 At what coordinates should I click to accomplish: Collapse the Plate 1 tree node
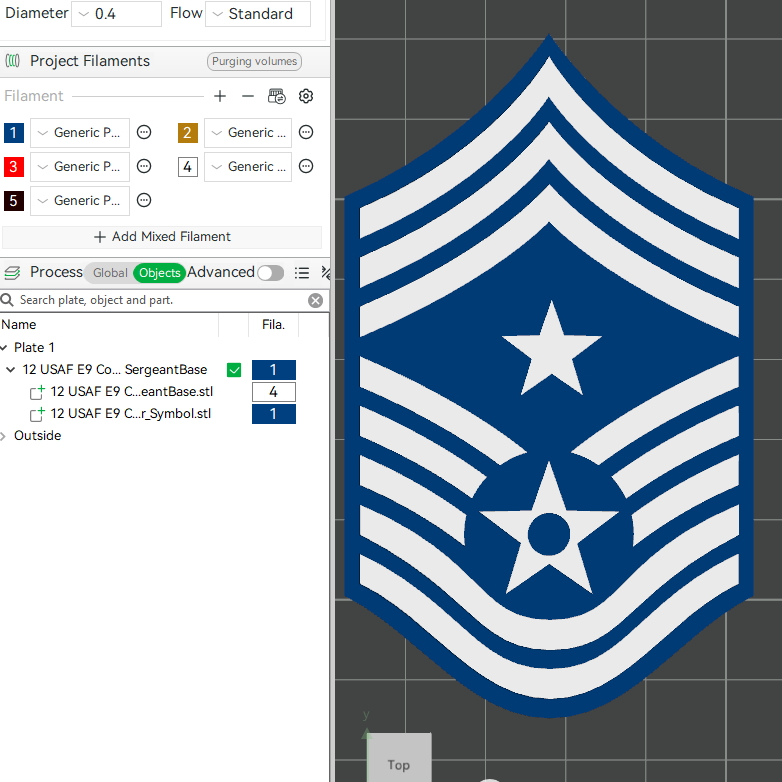4,347
